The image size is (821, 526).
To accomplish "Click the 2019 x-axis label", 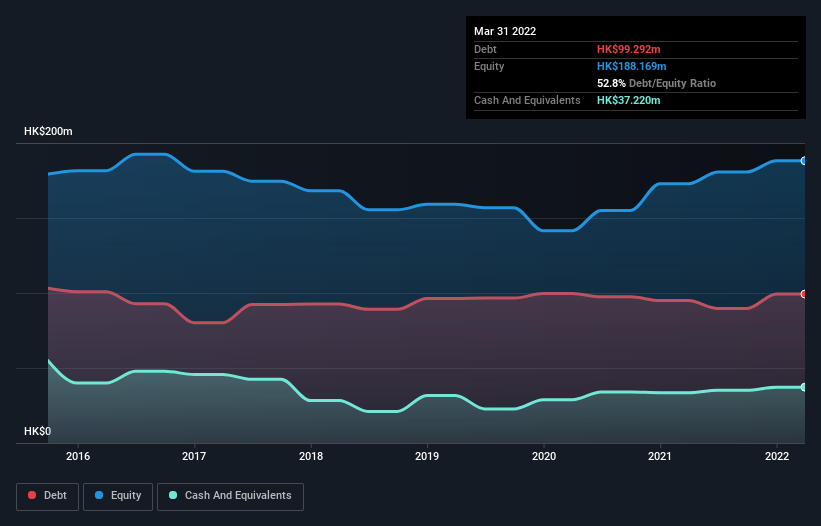I will pyautogui.click(x=427, y=456).
